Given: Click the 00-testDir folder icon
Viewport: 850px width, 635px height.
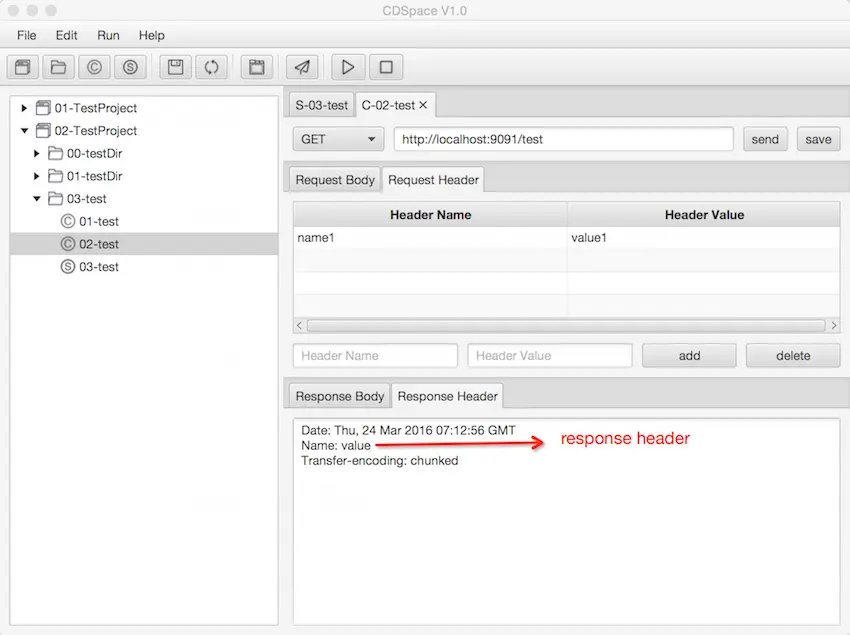Looking at the screenshot, I should pos(55,153).
